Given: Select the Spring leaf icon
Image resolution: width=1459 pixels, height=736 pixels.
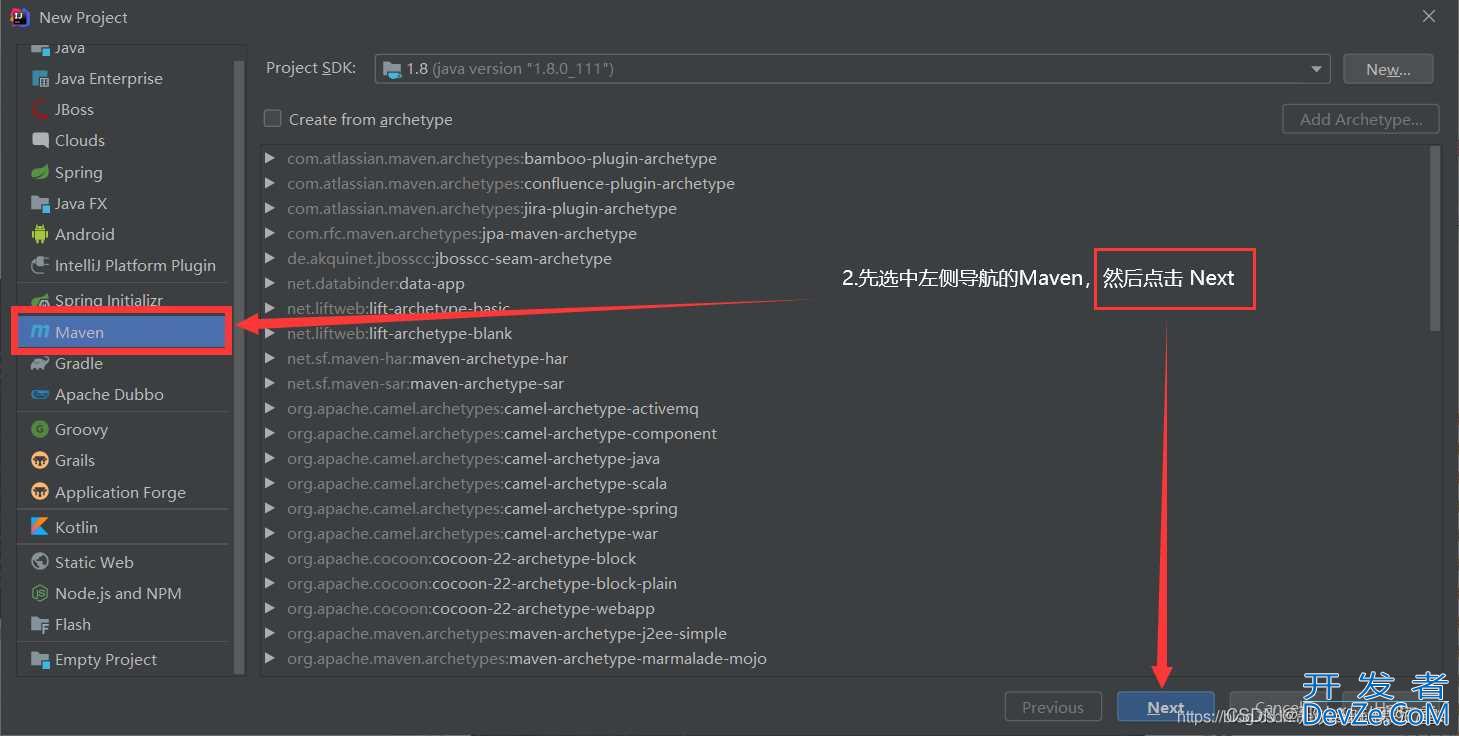Looking at the screenshot, I should [x=40, y=172].
